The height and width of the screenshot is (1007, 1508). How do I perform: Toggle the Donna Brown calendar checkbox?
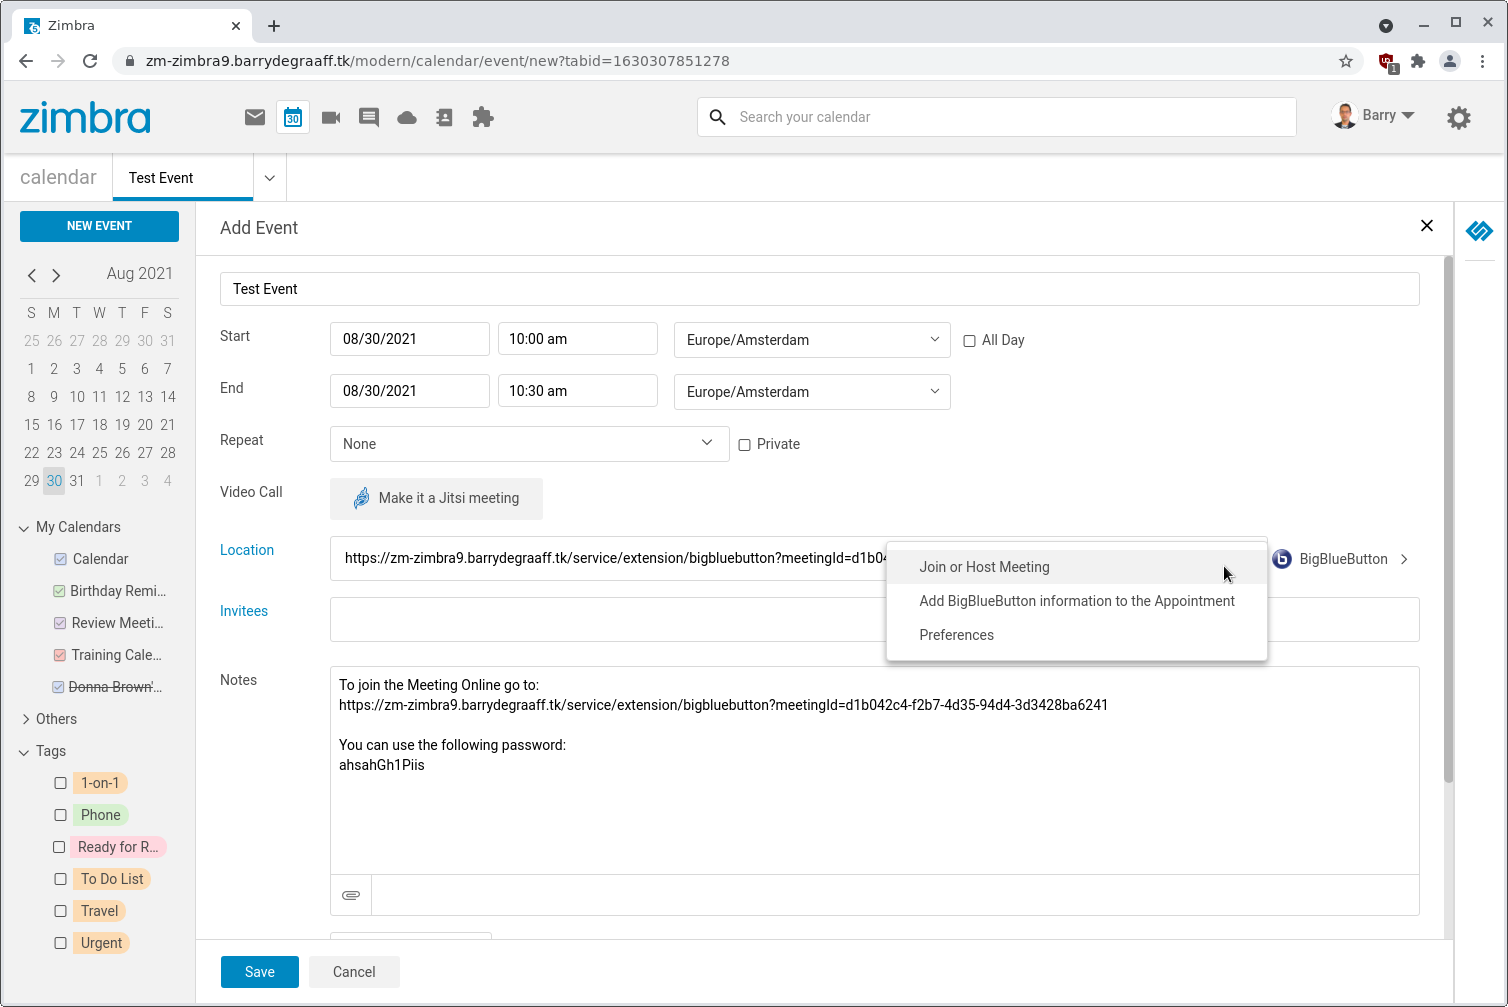pos(58,687)
